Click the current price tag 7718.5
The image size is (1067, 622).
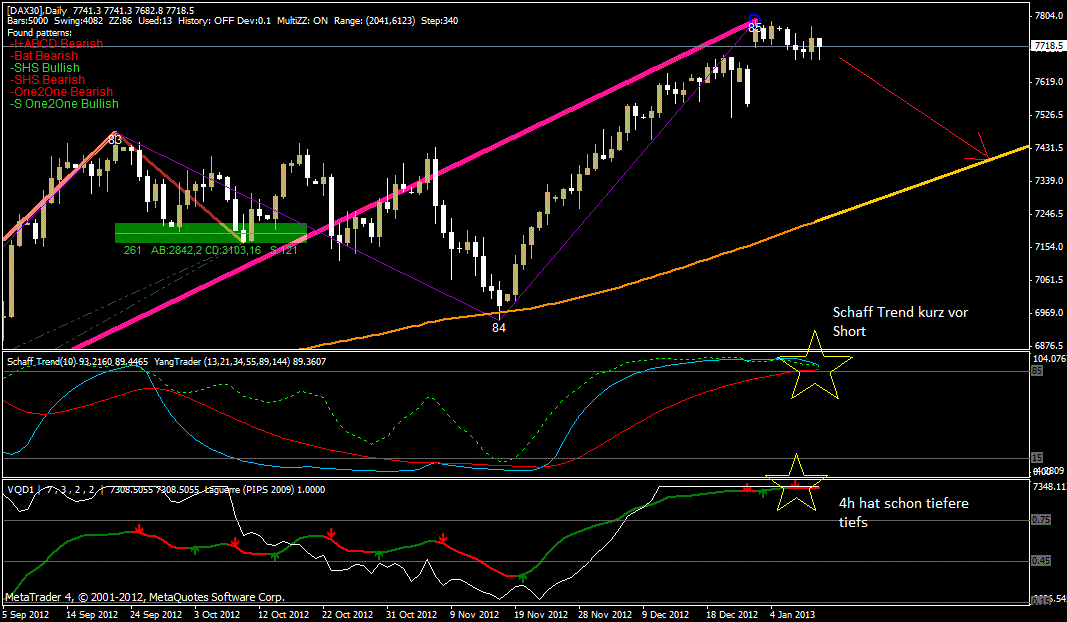[1048, 46]
